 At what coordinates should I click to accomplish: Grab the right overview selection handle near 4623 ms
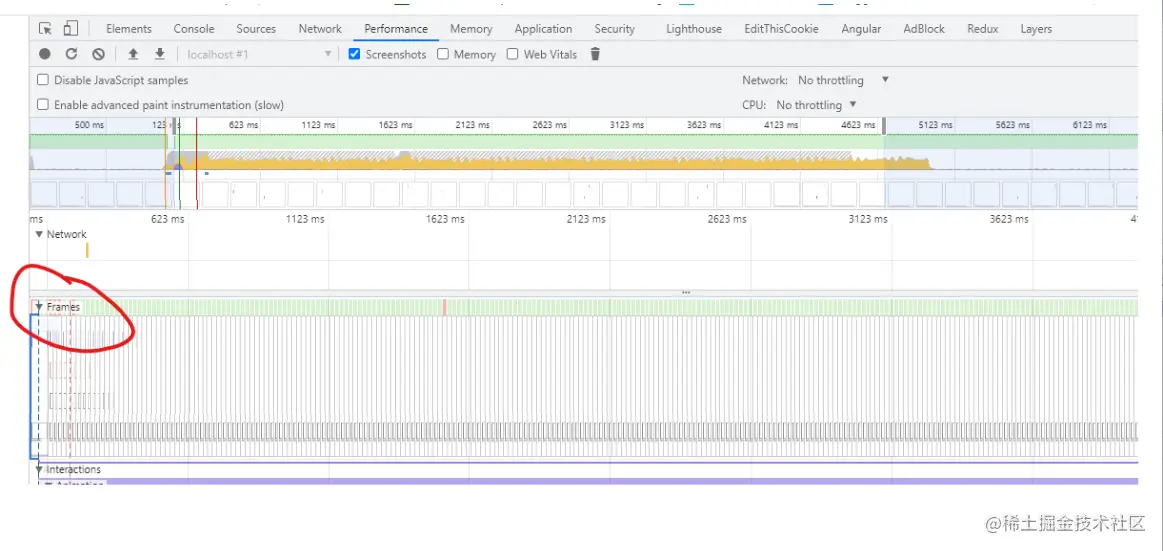[x=883, y=126]
